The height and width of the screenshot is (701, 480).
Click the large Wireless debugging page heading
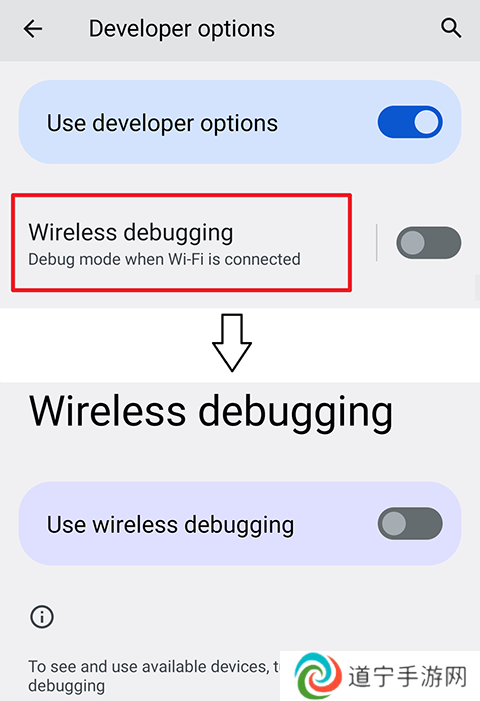click(211, 412)
